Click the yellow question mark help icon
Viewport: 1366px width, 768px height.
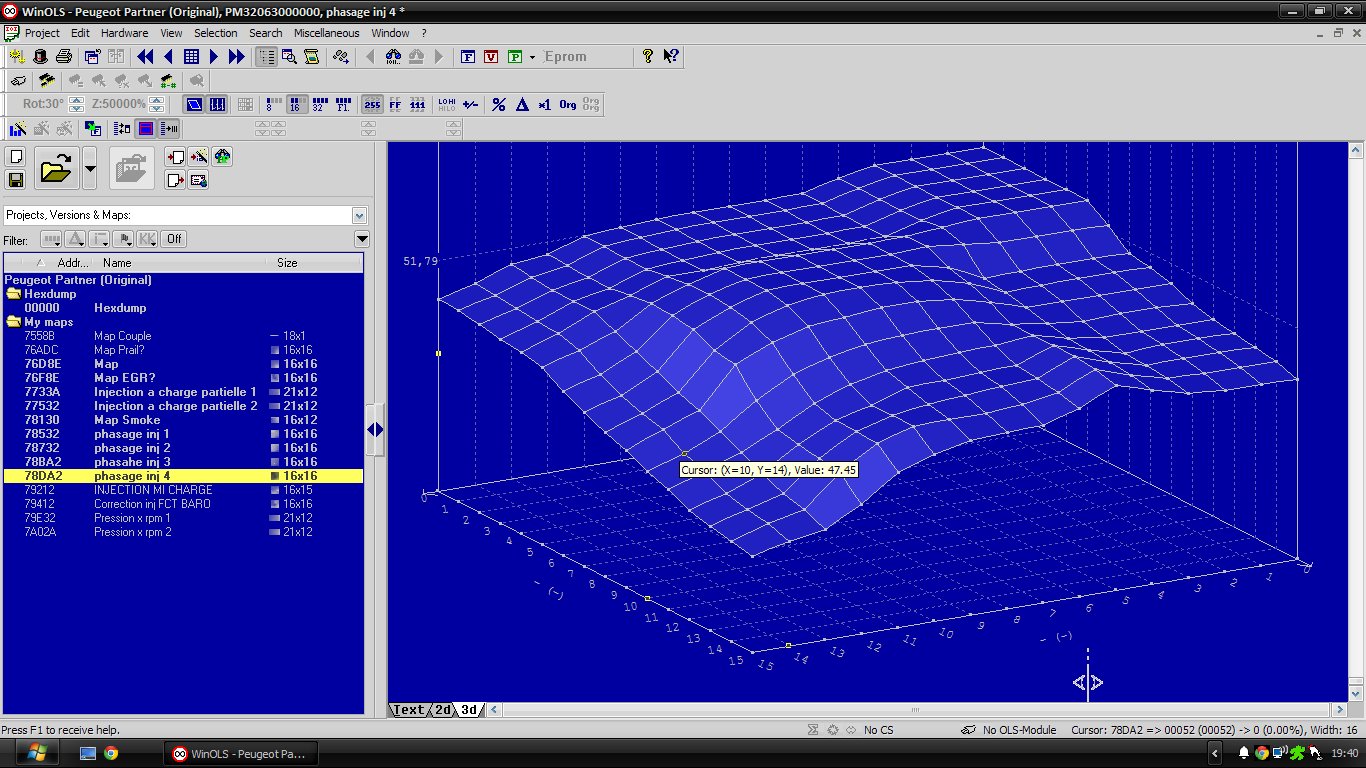[x=648, y=57]
